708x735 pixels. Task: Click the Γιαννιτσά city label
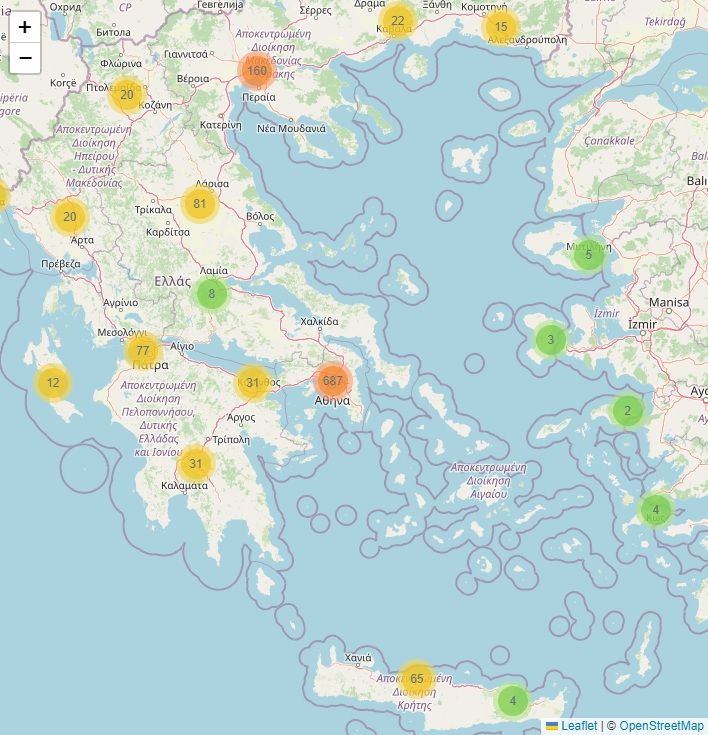click(186, 54)
